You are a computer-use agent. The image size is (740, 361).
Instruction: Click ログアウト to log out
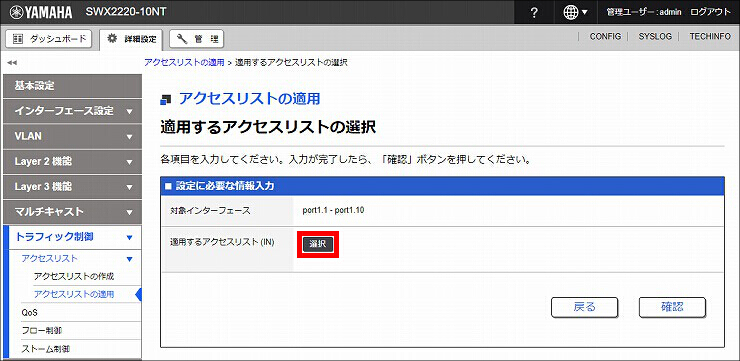[x=710, y=12]
